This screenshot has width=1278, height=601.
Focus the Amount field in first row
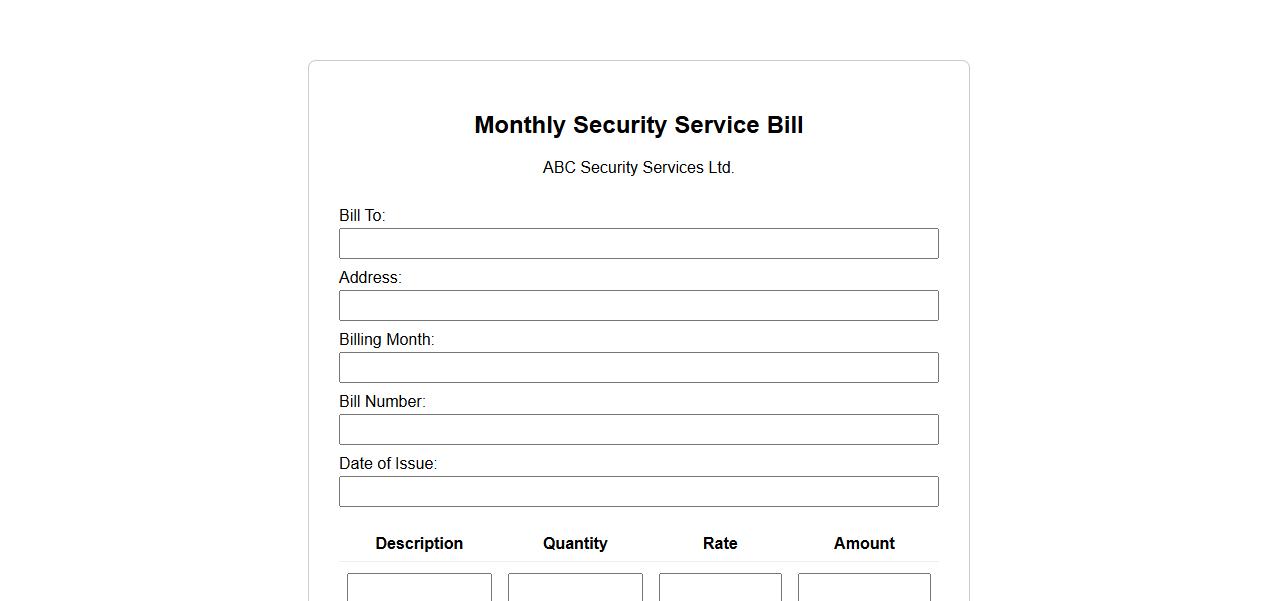point(864,587)
